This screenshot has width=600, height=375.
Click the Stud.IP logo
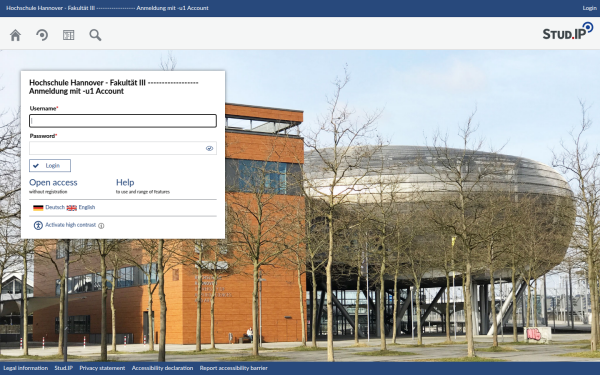coord(568,31)
